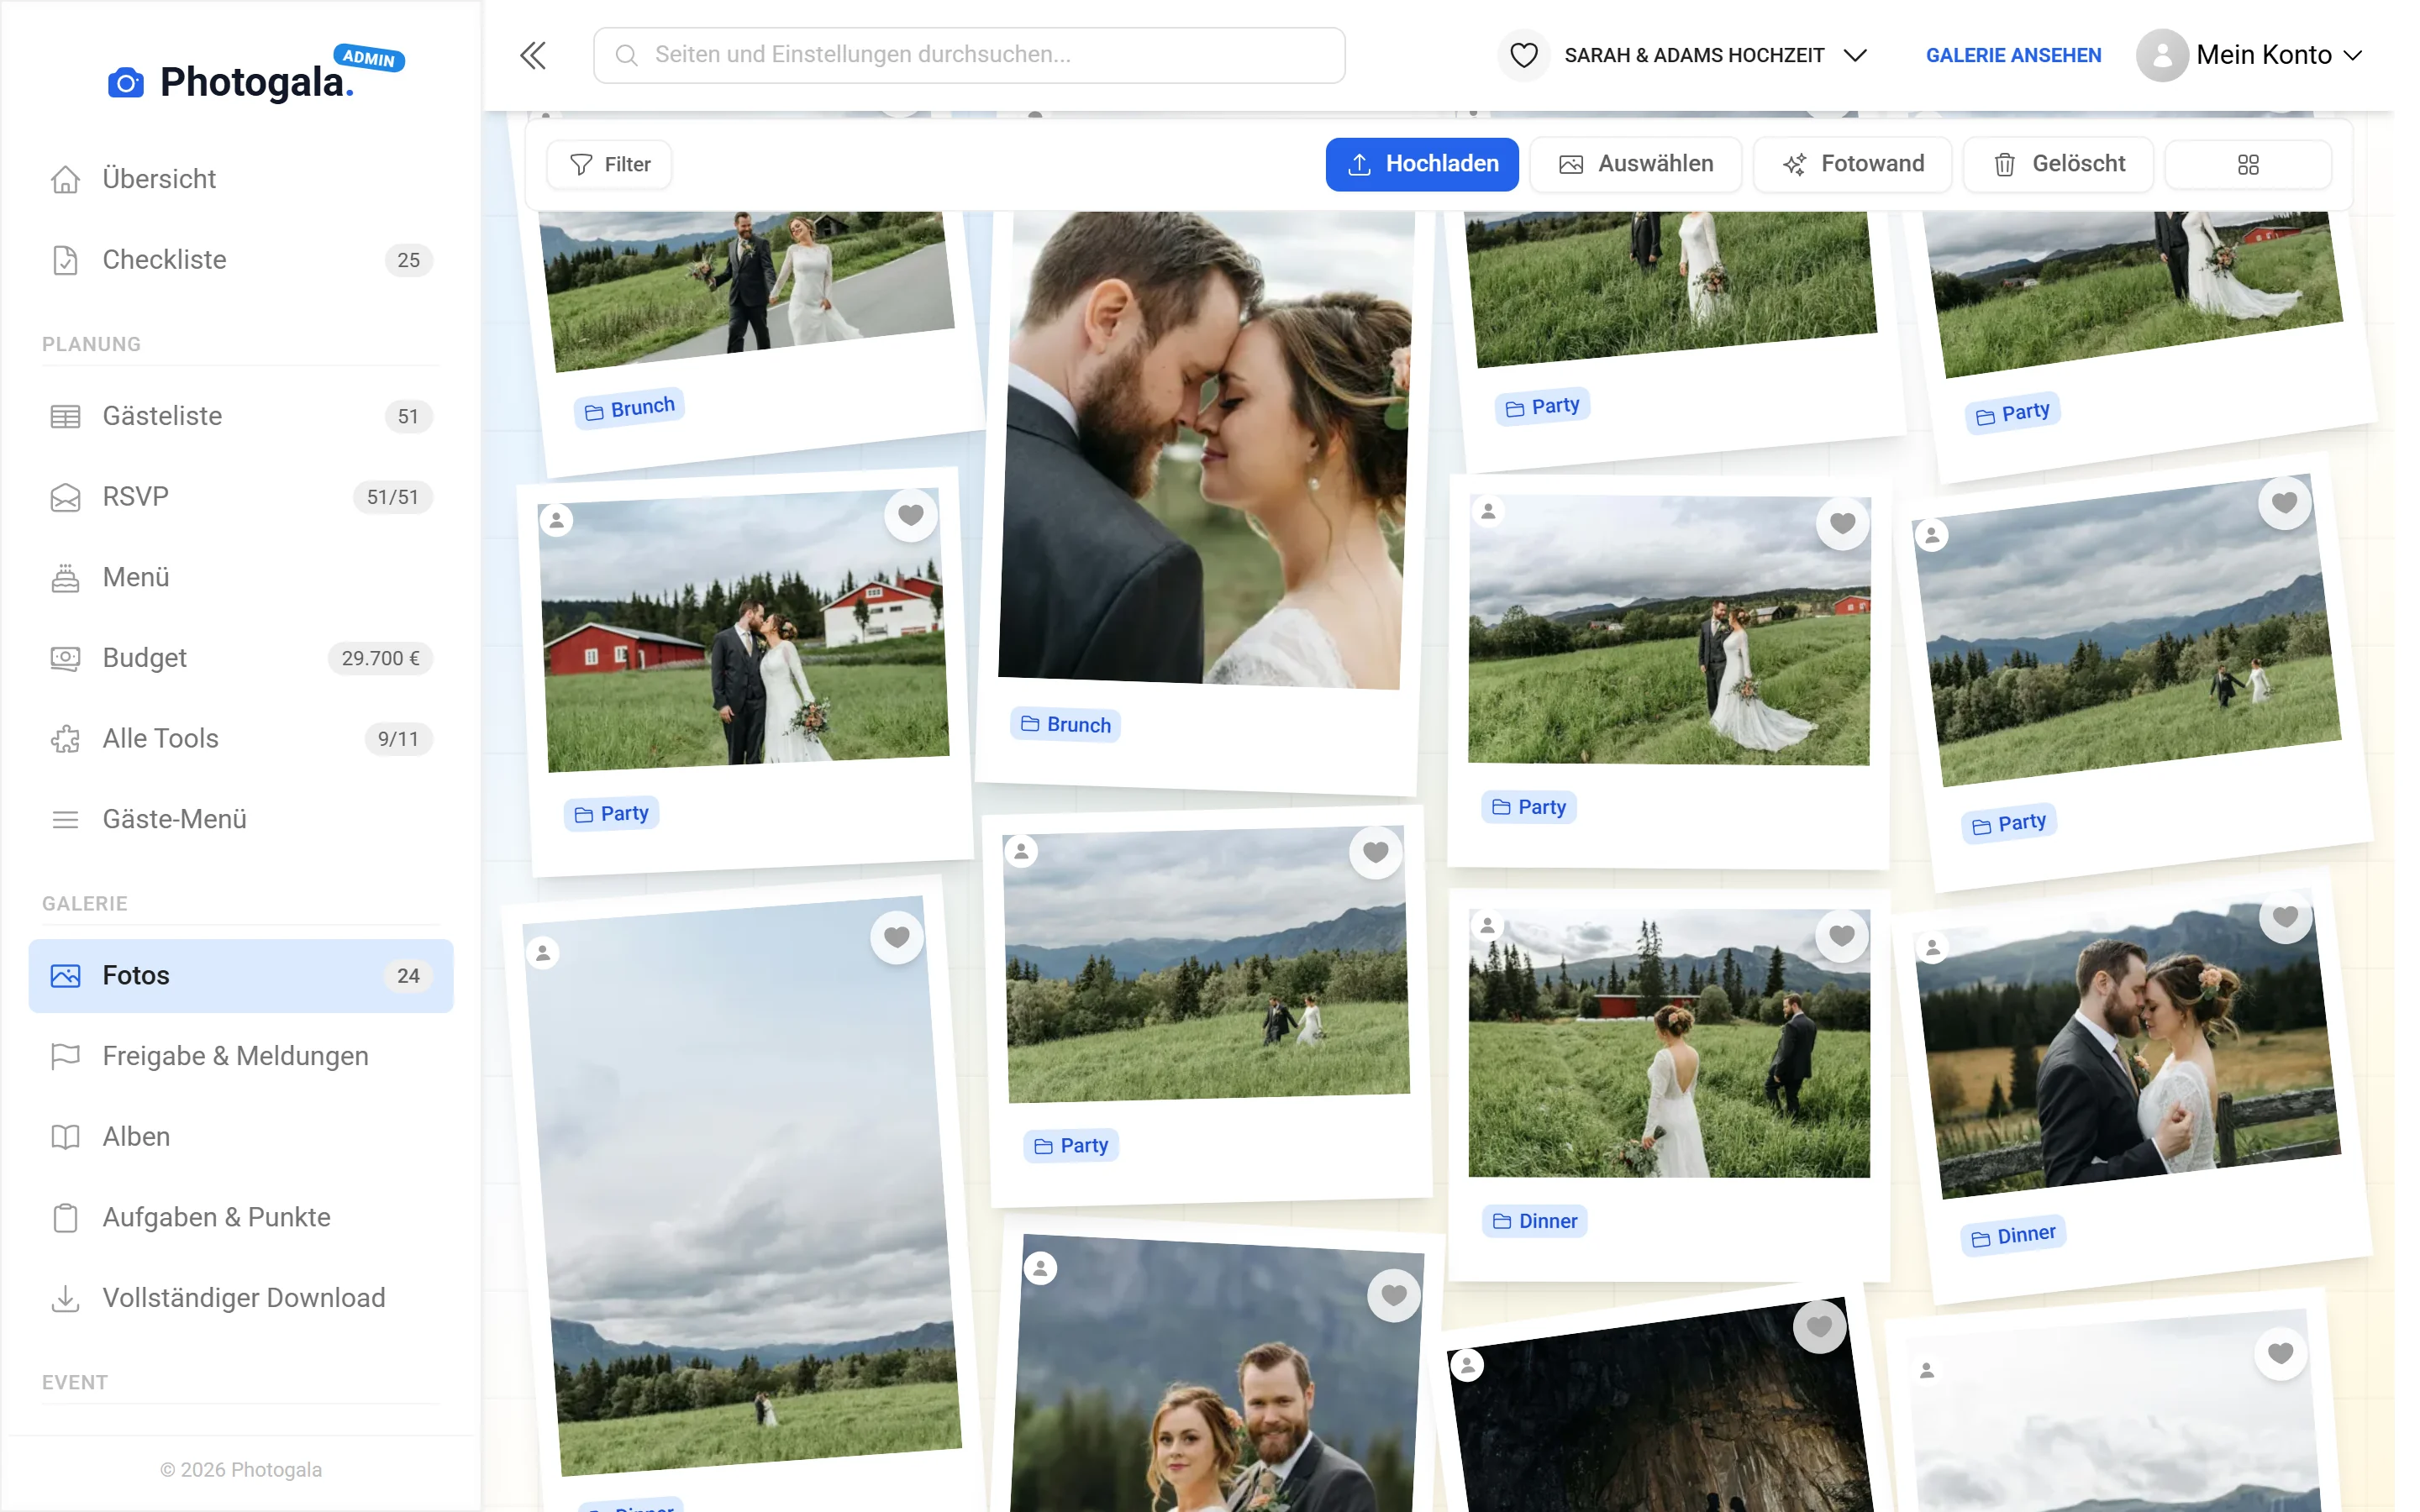Screen dimensions: 2420x1512
Task: Switch layout with the grid view icon
Action: tap(2248, 164)
